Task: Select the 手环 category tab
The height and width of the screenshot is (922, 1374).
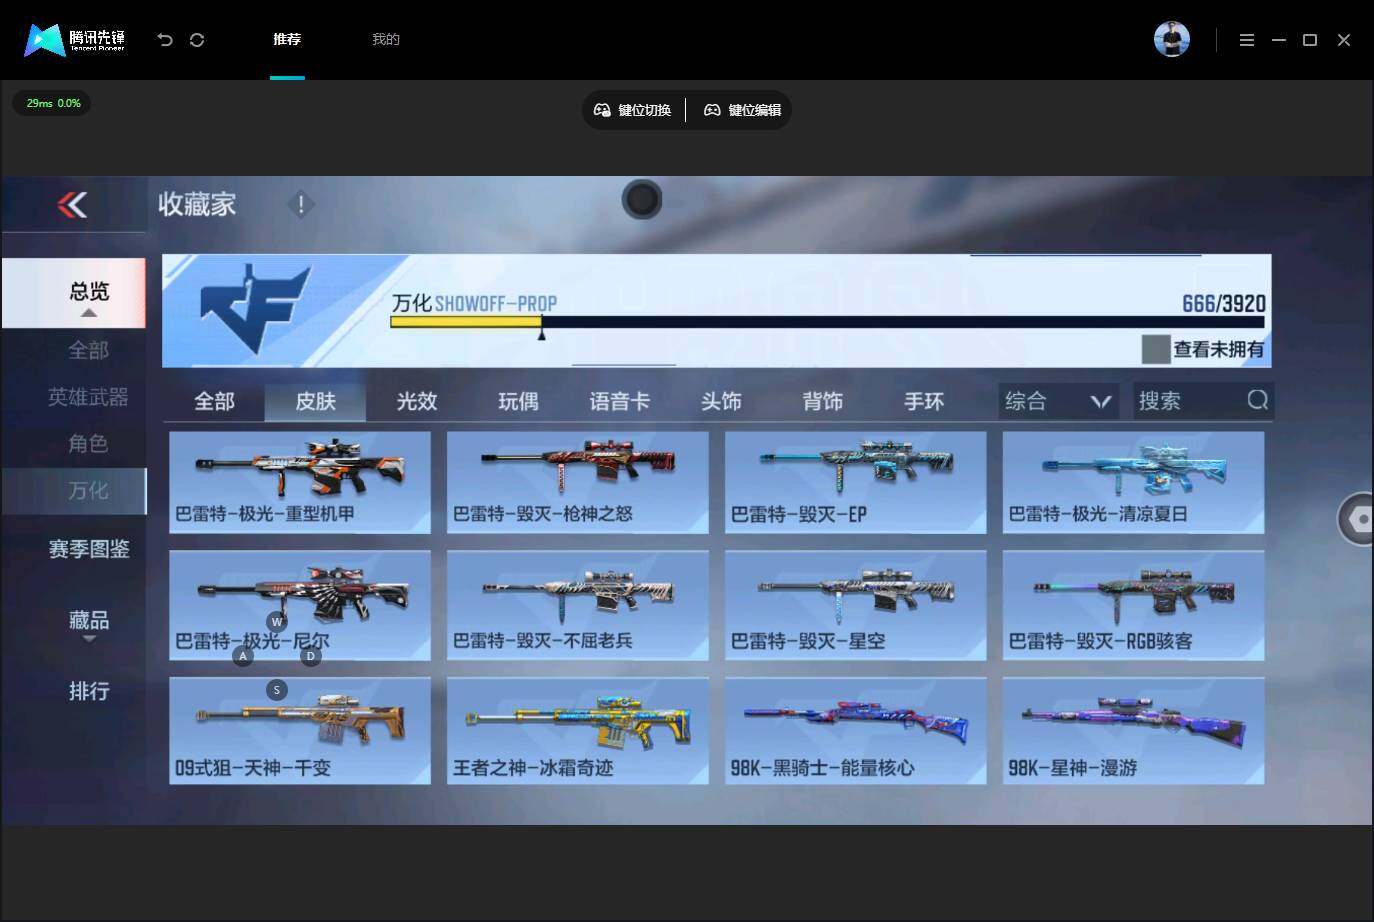Action: [x=924, y=401]
